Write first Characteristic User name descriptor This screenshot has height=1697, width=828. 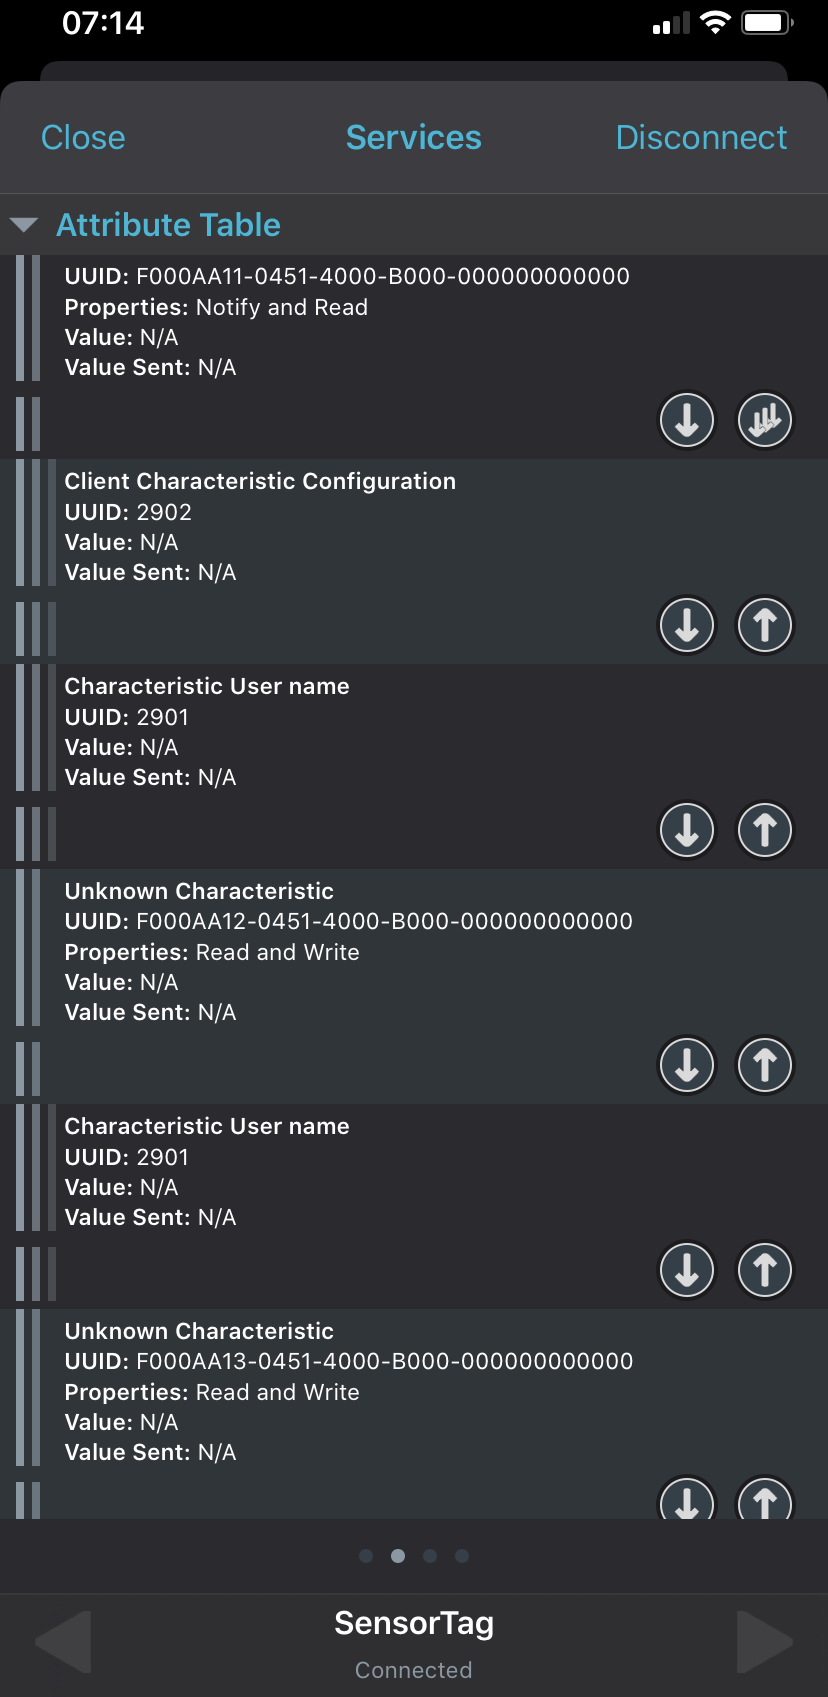point(765,830)
